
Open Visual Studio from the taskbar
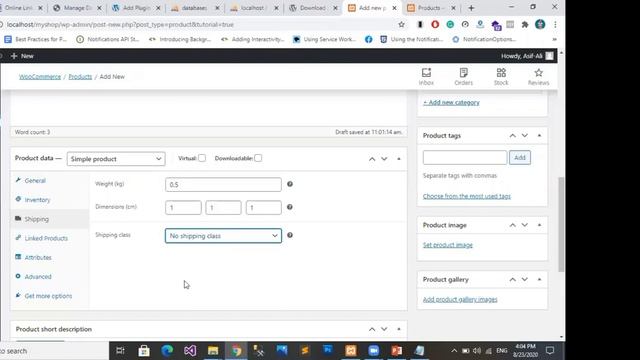pyautogui.click(x=190, y=351)
